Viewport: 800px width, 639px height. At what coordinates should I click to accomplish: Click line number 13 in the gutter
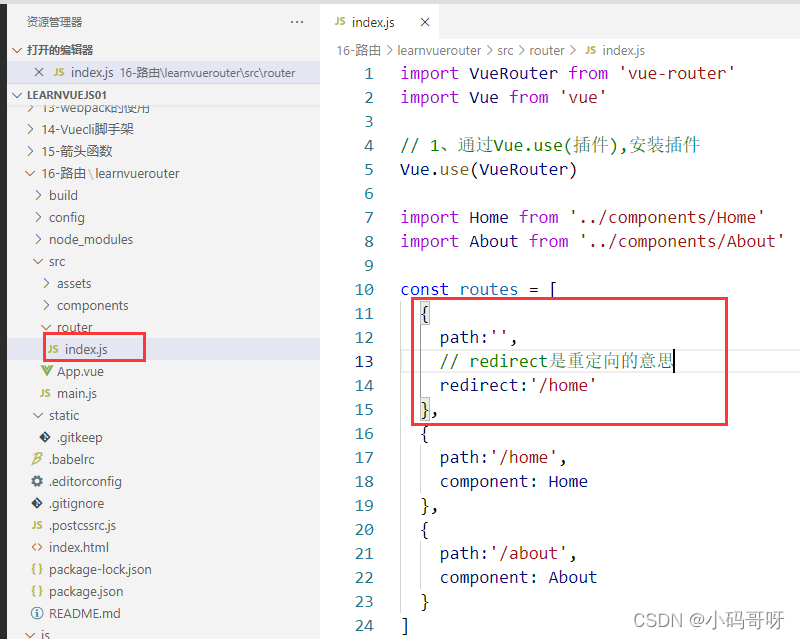click(x=364, y=361)
